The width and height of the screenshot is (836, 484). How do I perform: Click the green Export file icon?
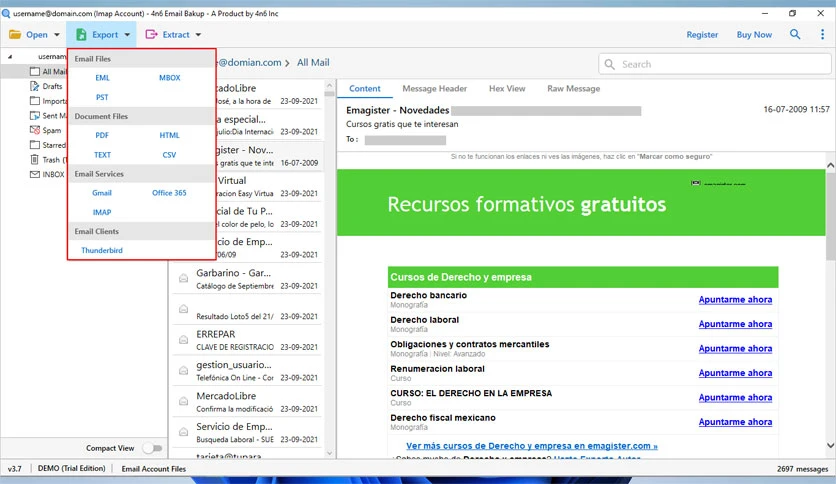(x=81, y=35)
